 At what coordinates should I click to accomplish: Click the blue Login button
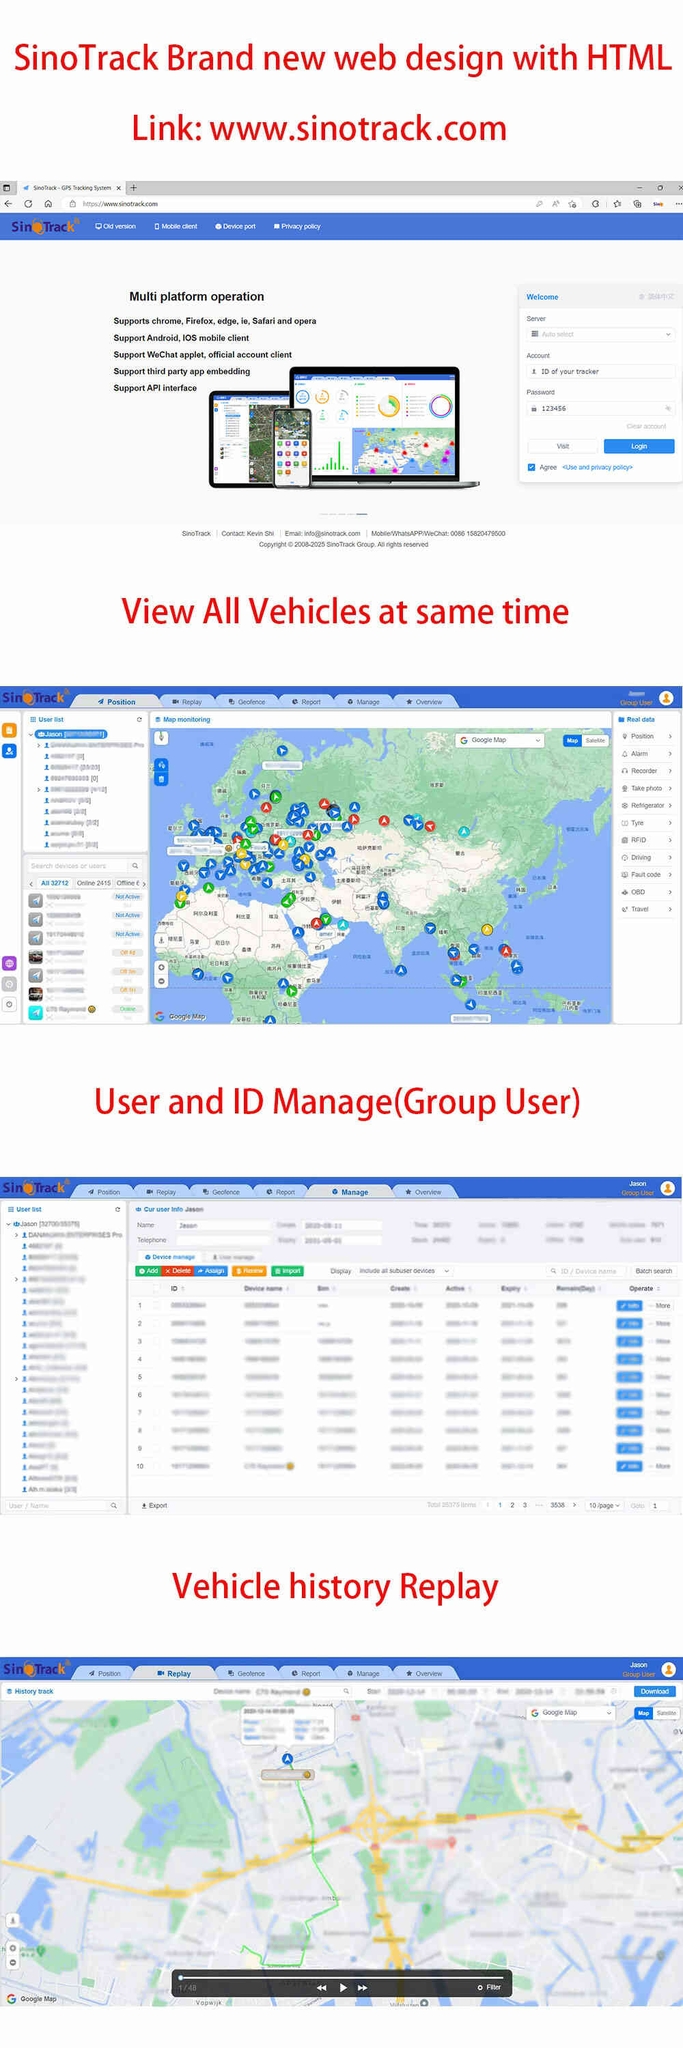[x=638, y=446]
